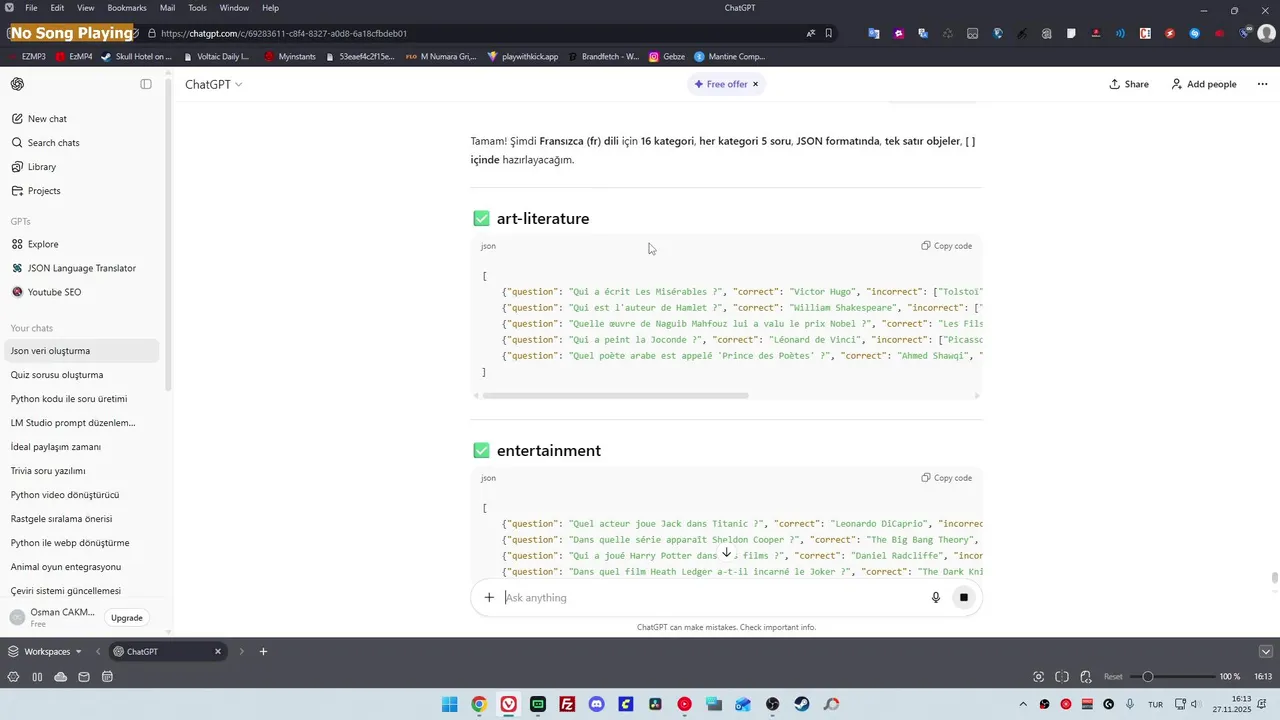Click the art-literature code horizontal scrollbar

pyautogui.click(x=615, y=396)
